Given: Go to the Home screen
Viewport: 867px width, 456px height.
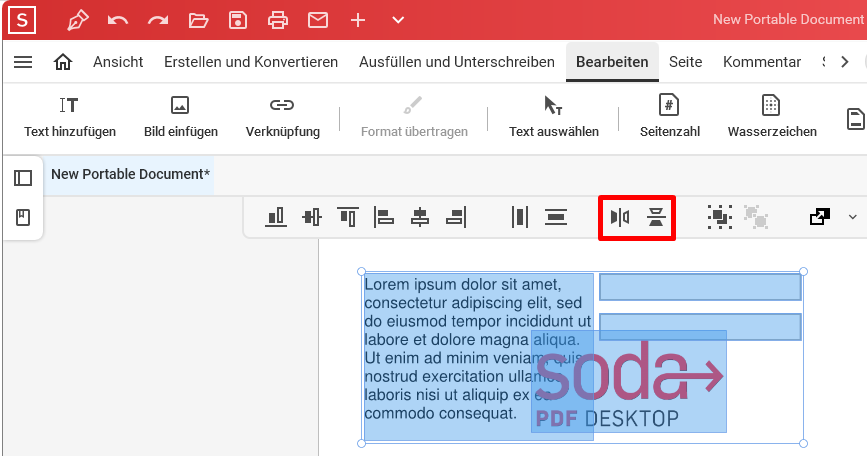Looking at the screenshot, I should [x=62, y=62].
